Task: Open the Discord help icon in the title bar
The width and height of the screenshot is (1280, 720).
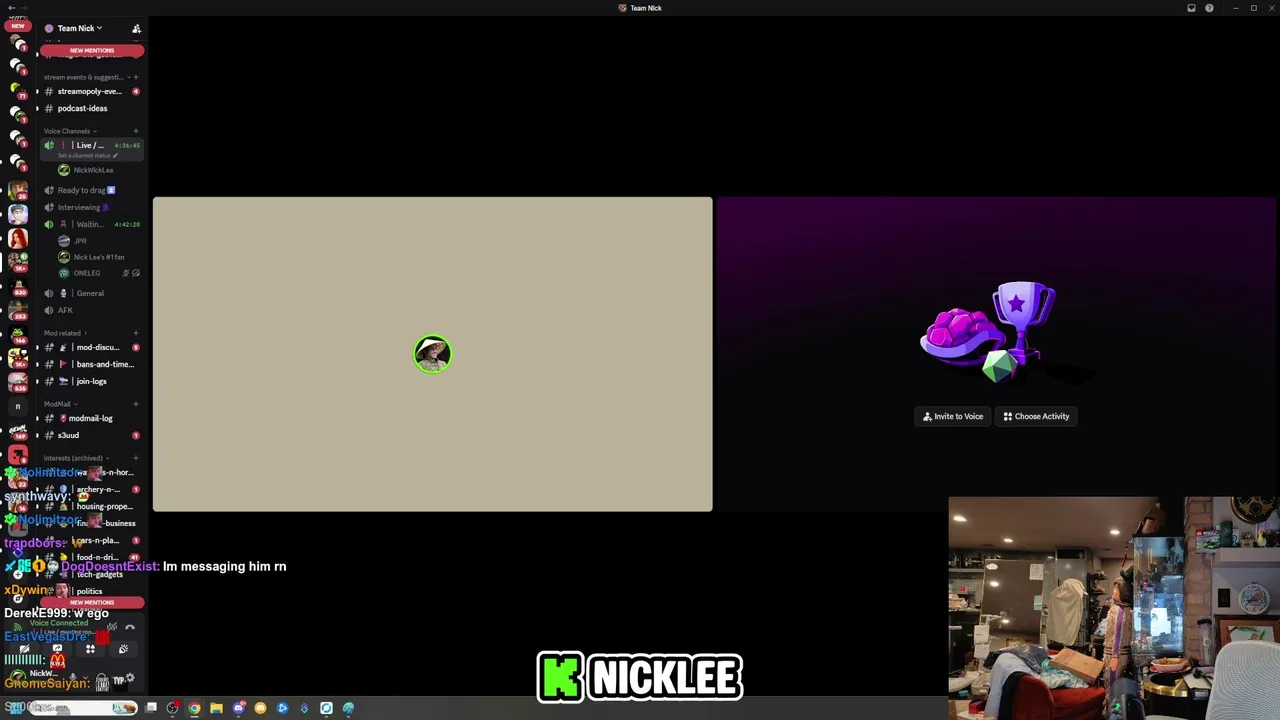Action: (1209, 8)
